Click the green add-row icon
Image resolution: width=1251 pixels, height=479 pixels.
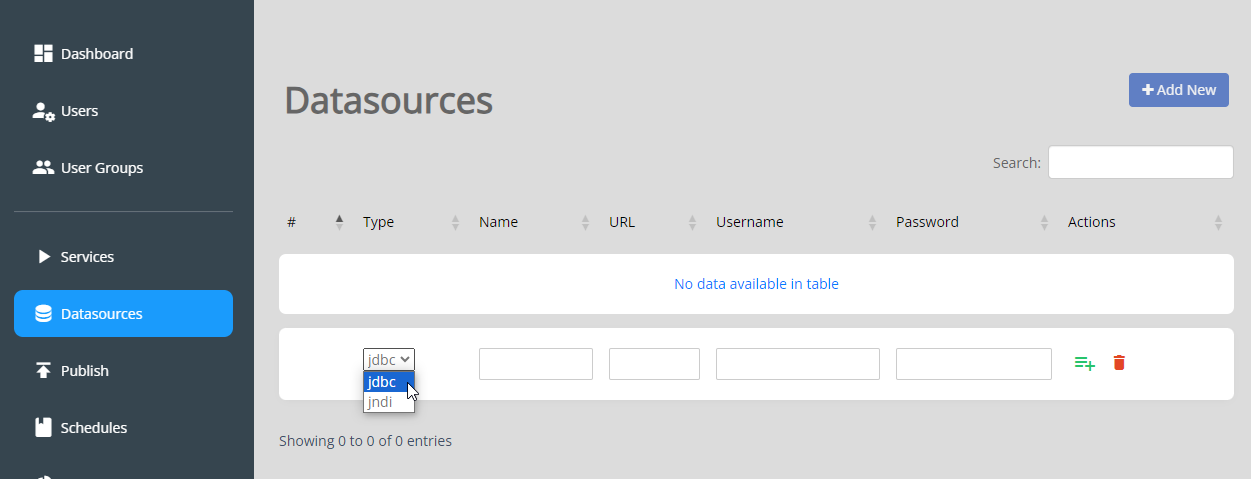click(x=1085, y=363)
